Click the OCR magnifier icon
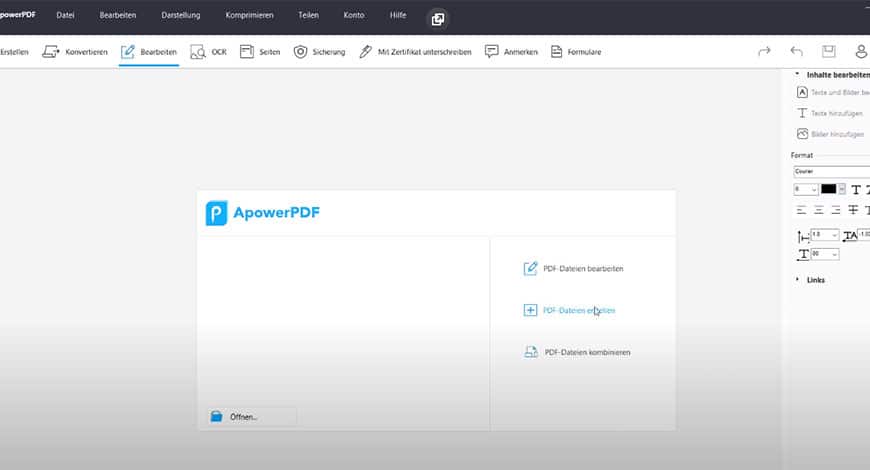The width and height of the screenshot is (870, 470). tap(198, 52)
